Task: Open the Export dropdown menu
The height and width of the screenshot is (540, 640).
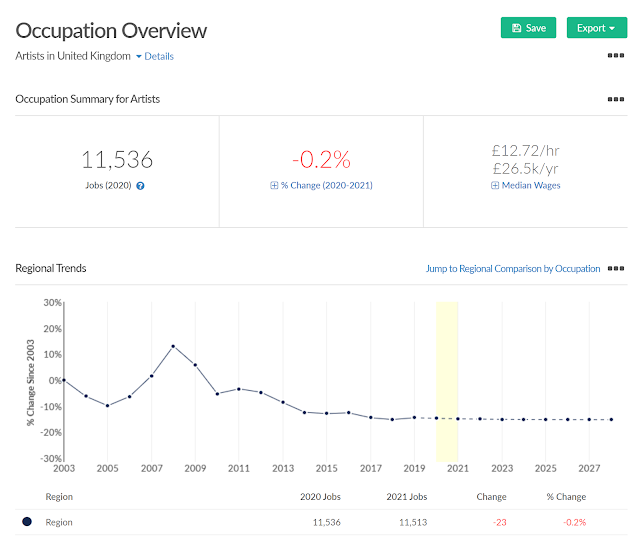Action: 597,28
